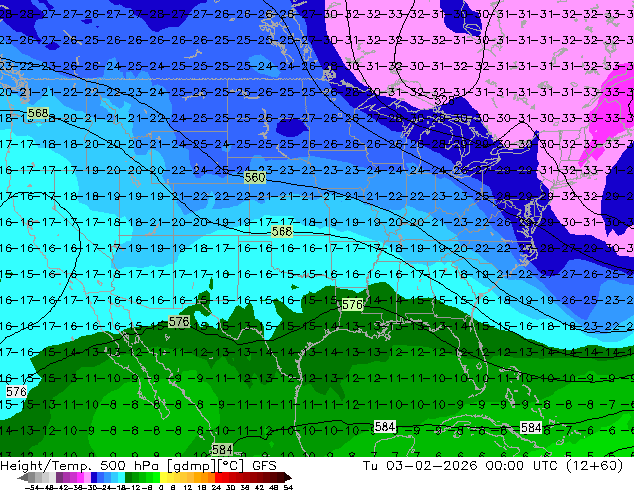Click the 560 height contour label

tap(255, 177)
